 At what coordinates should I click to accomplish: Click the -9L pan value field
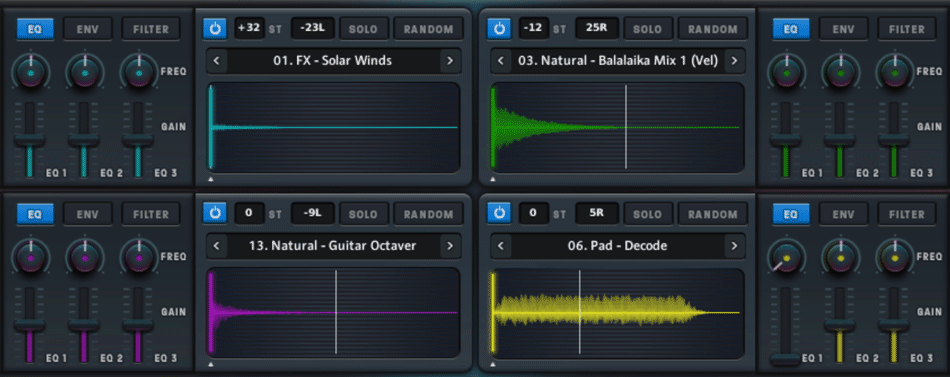coord(313,214)
